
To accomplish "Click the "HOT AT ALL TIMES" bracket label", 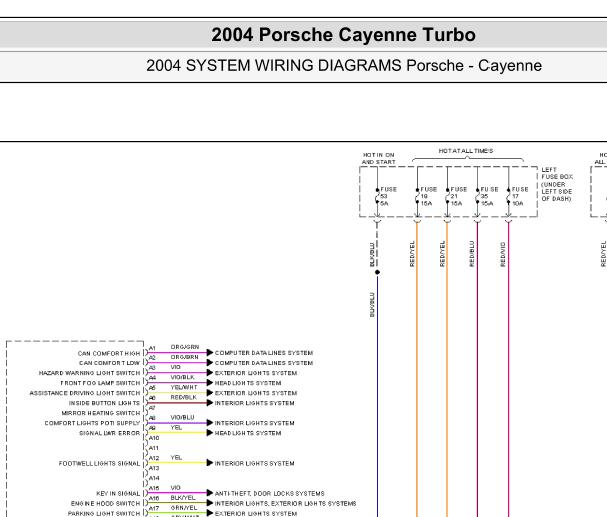I will click(466, 151).
